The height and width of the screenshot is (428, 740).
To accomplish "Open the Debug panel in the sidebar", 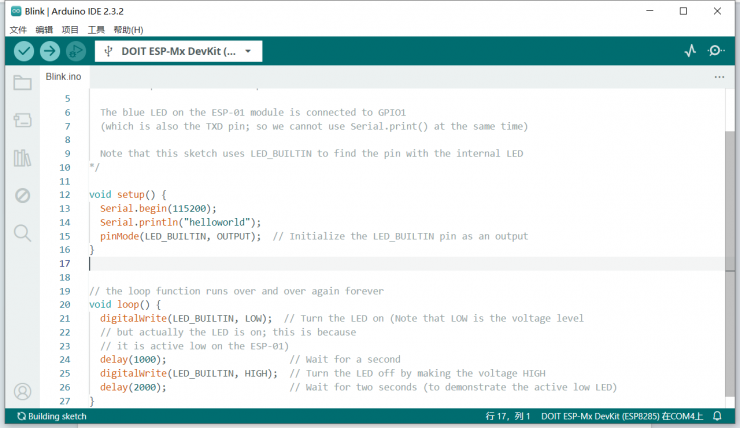I will [x=22, y=195].
